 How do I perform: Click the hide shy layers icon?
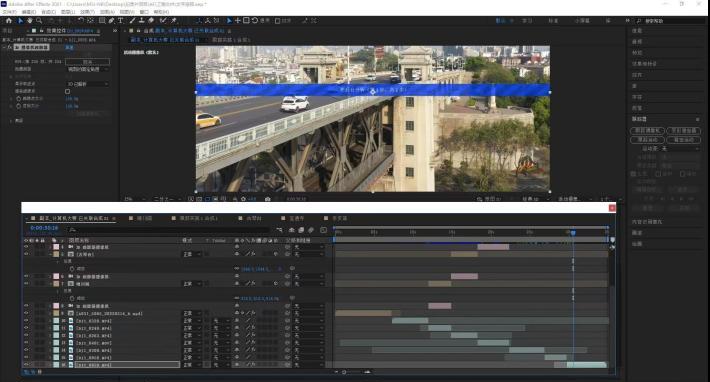291,230
